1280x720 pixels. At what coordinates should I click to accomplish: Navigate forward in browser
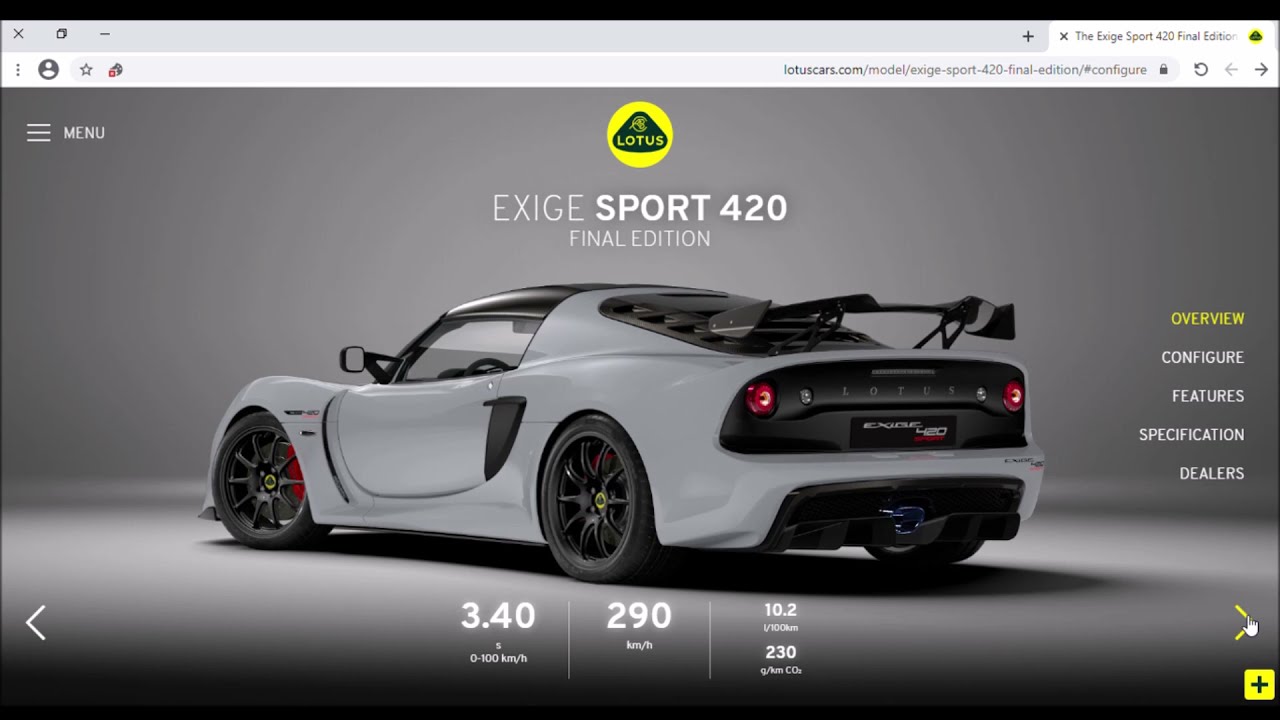1261,70
